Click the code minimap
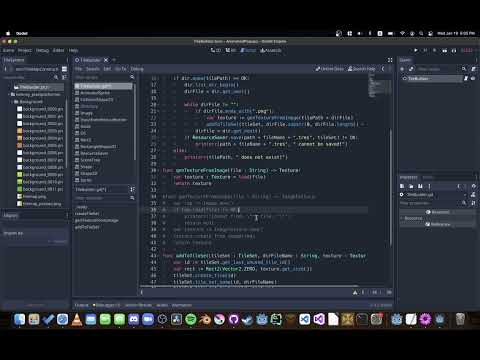Screen dimensions: 480x360 click(378, 86)
